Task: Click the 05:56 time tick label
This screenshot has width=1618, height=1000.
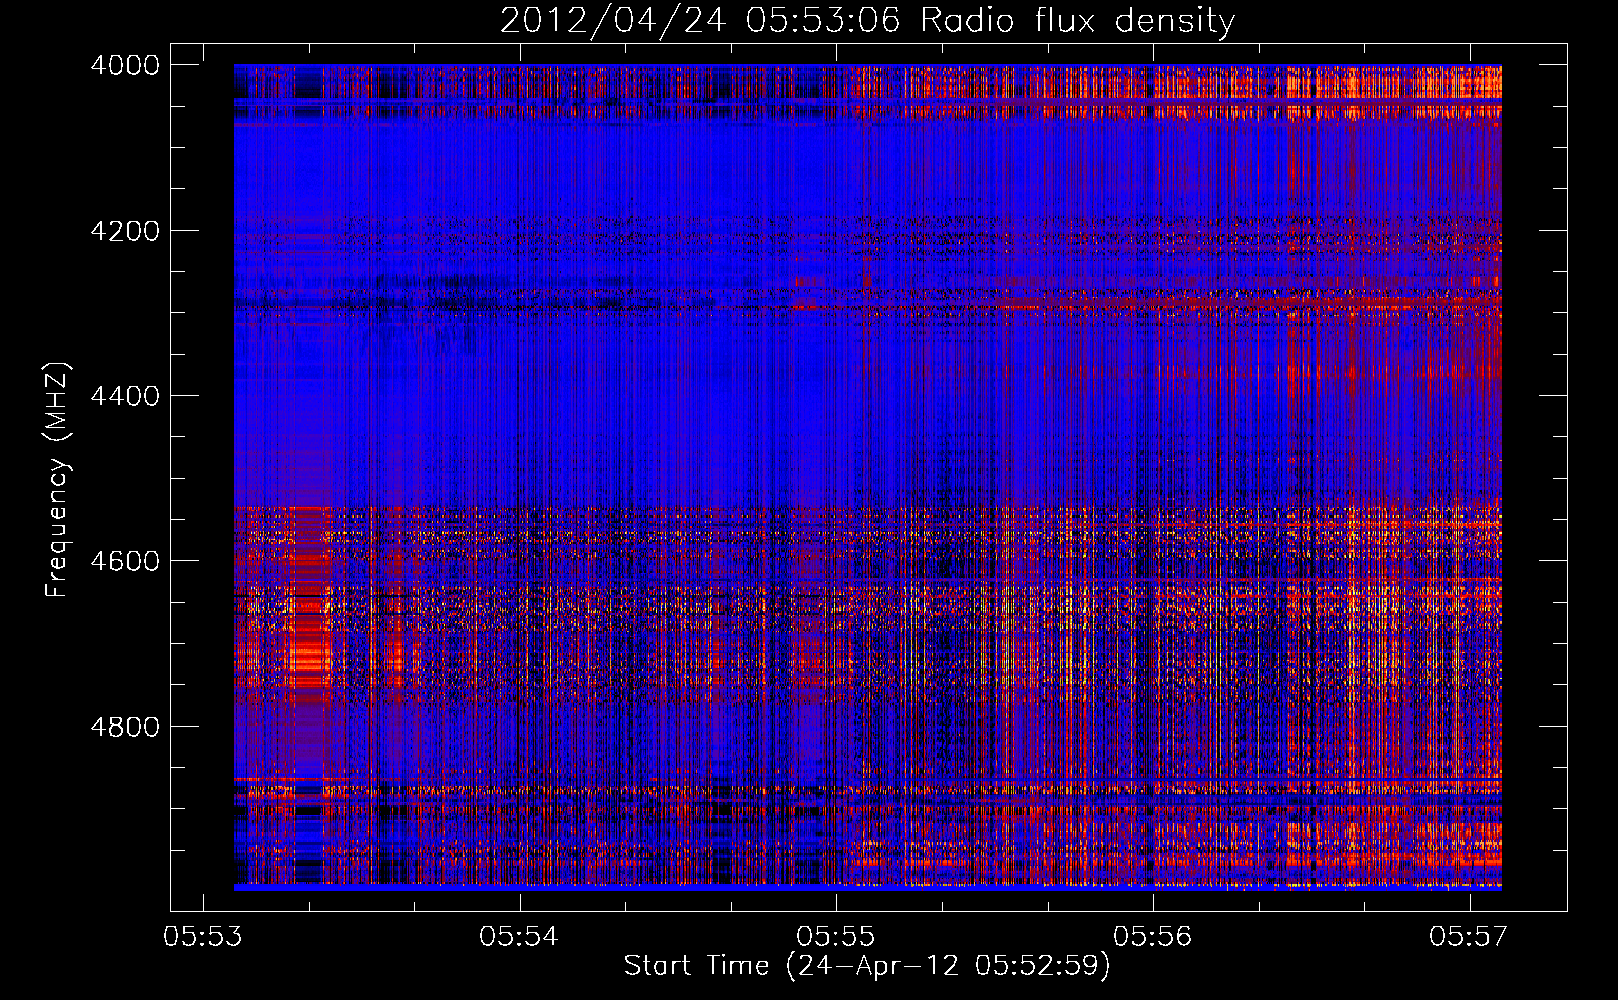Action: click(x=1153, y=936)
